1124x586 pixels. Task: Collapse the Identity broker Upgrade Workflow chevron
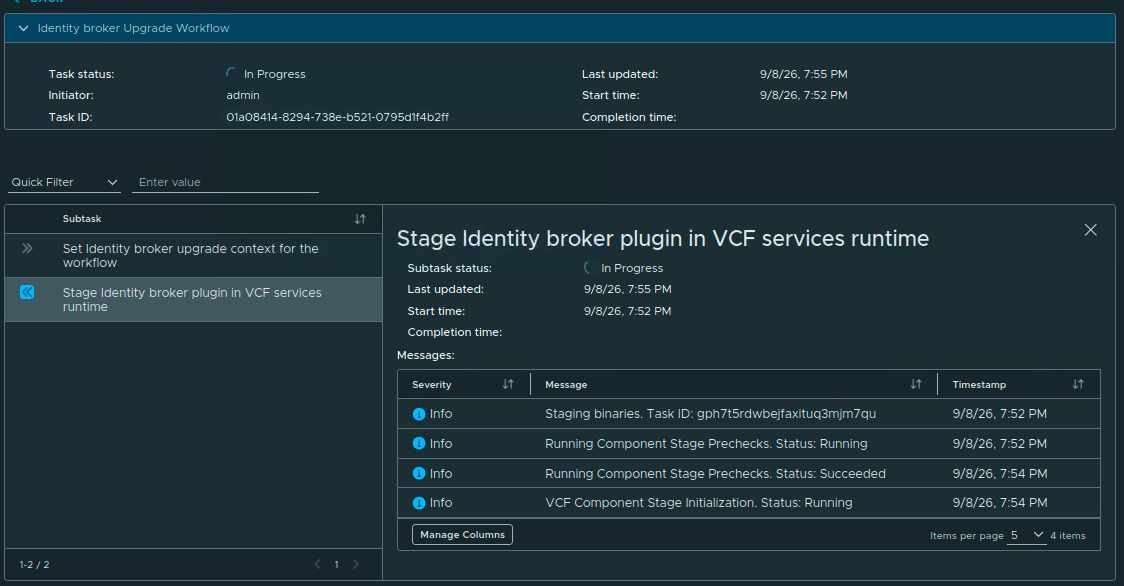pos(23,28)
